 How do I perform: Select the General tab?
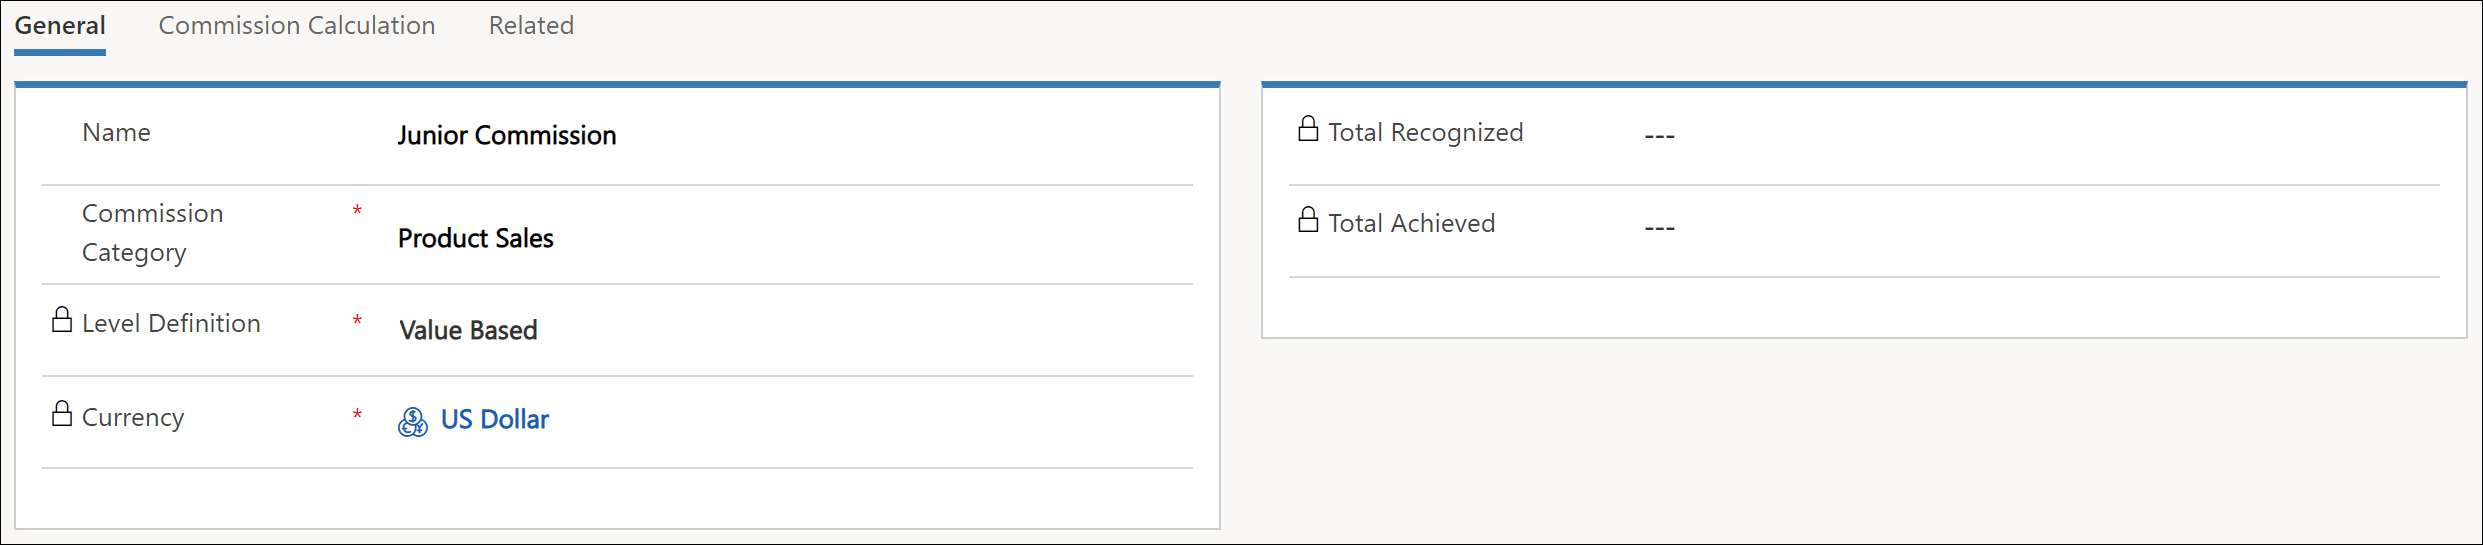[60, 25]
